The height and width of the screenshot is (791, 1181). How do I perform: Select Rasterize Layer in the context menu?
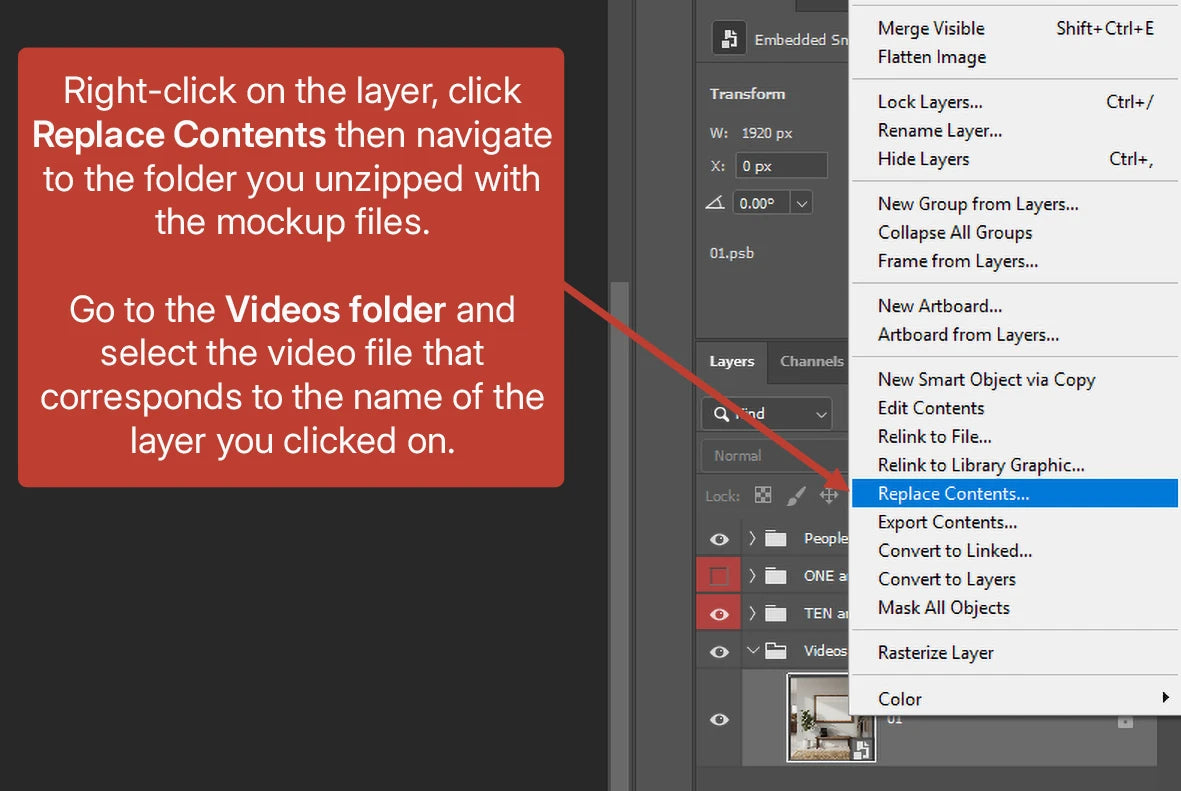coord(935,653)
